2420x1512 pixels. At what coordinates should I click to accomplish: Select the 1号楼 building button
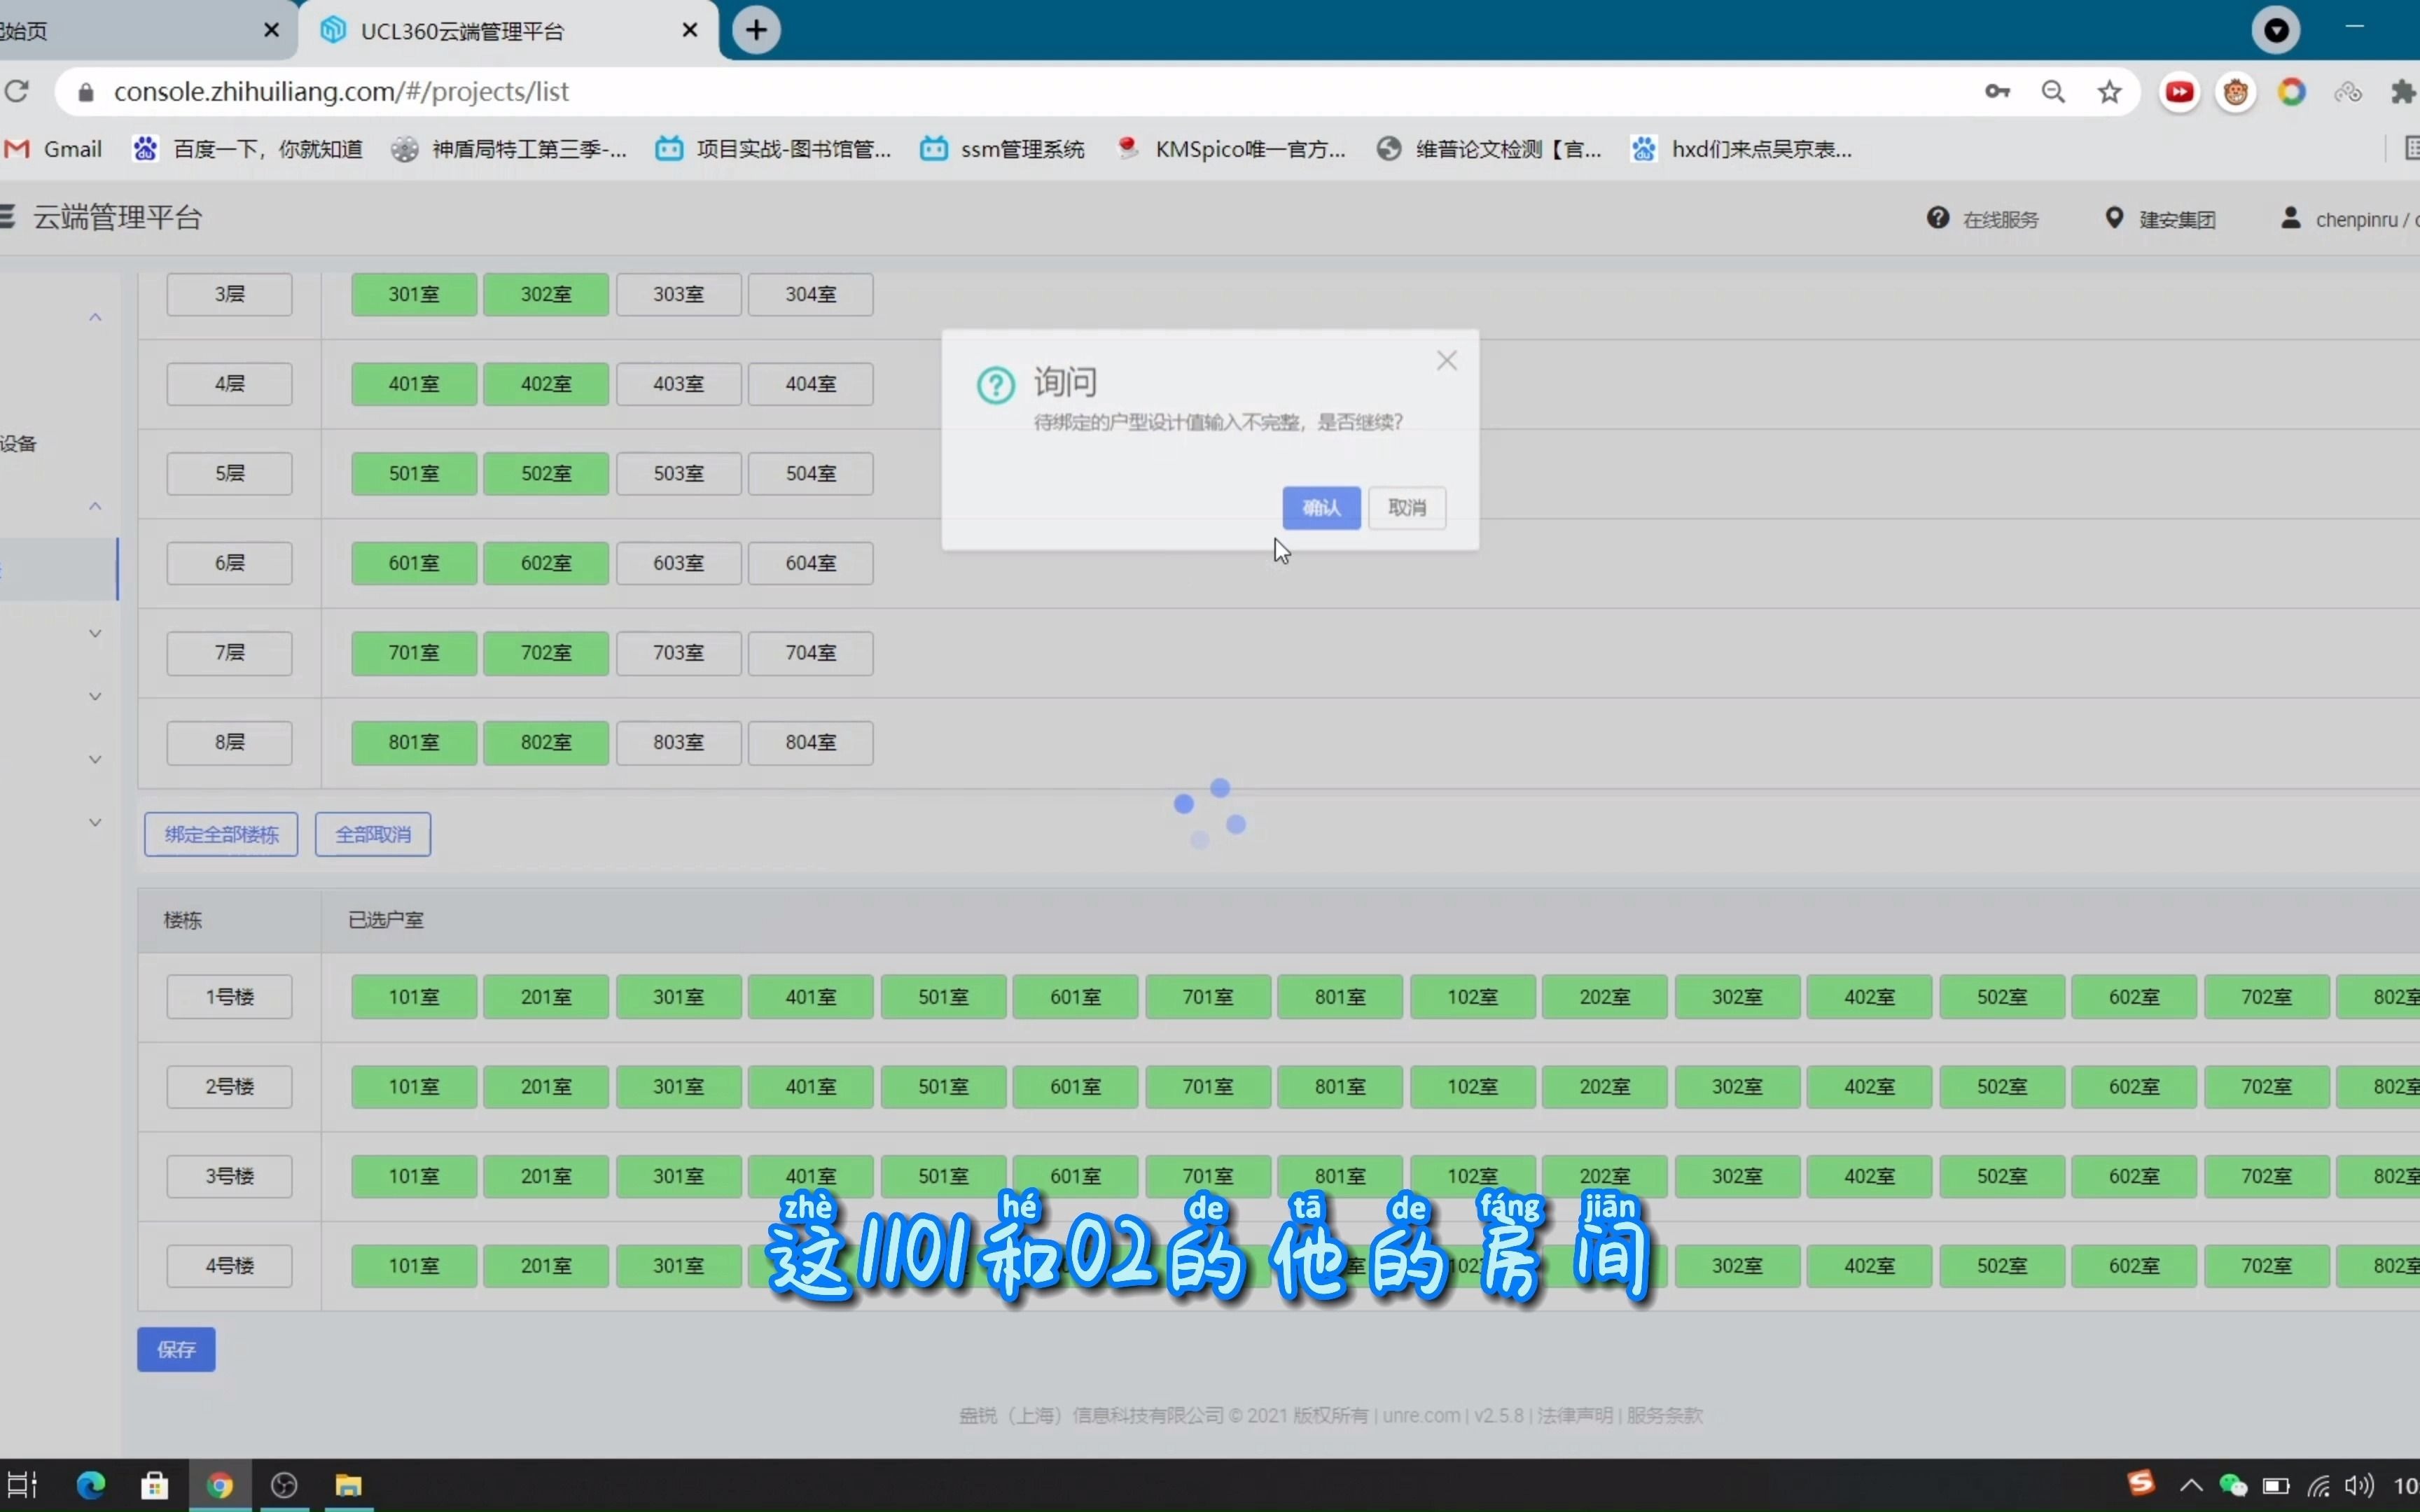229,997
